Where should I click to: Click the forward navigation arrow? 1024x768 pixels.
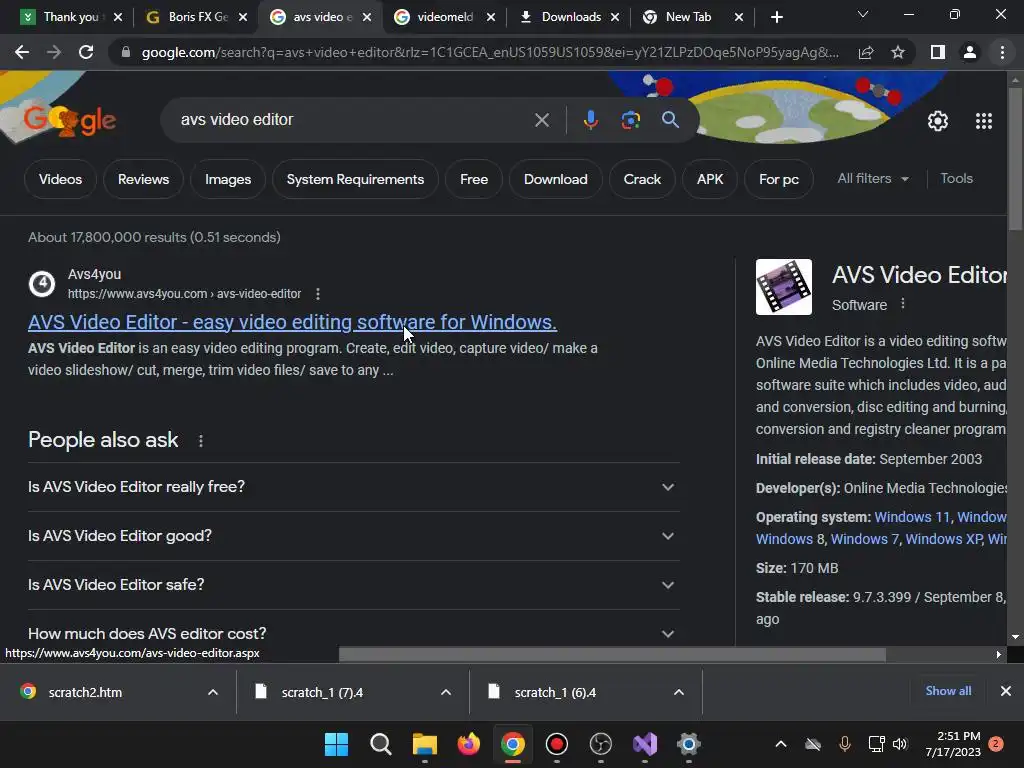pos(54,52)
